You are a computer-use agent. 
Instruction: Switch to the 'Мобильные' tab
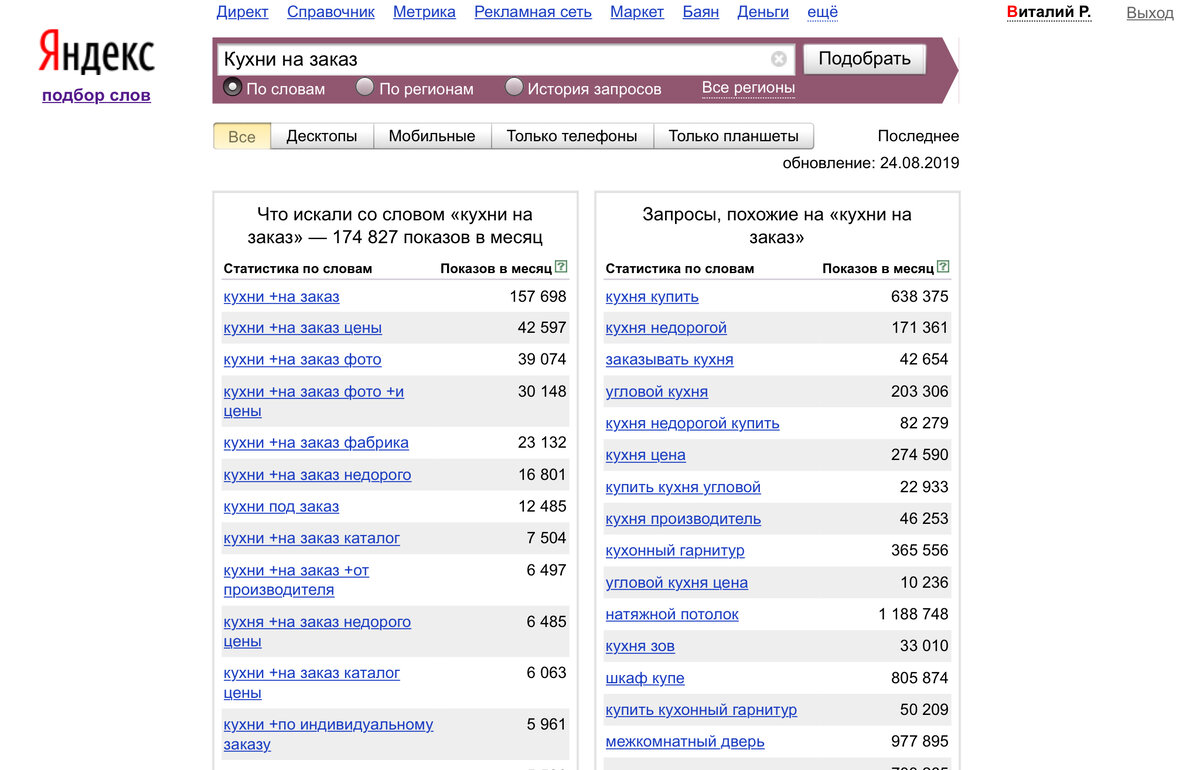pyautogui.click(x=432, y=136)
